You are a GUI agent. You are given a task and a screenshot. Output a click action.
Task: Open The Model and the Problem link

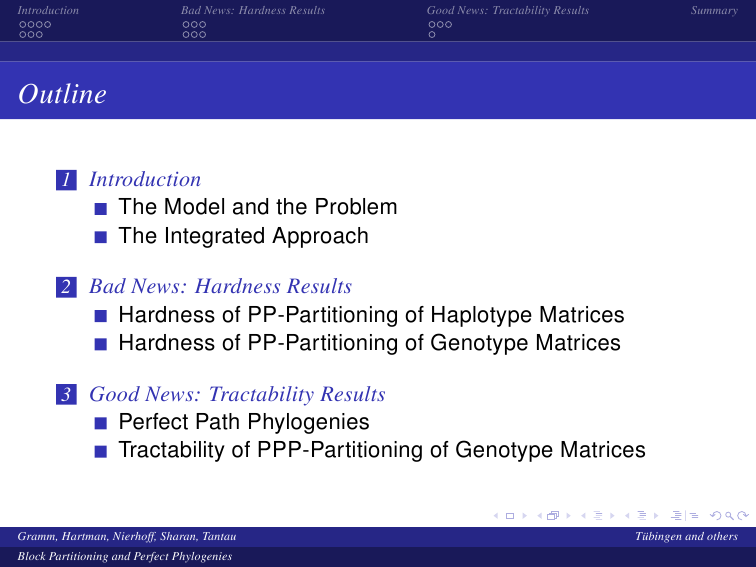click(x=258, y=207)
